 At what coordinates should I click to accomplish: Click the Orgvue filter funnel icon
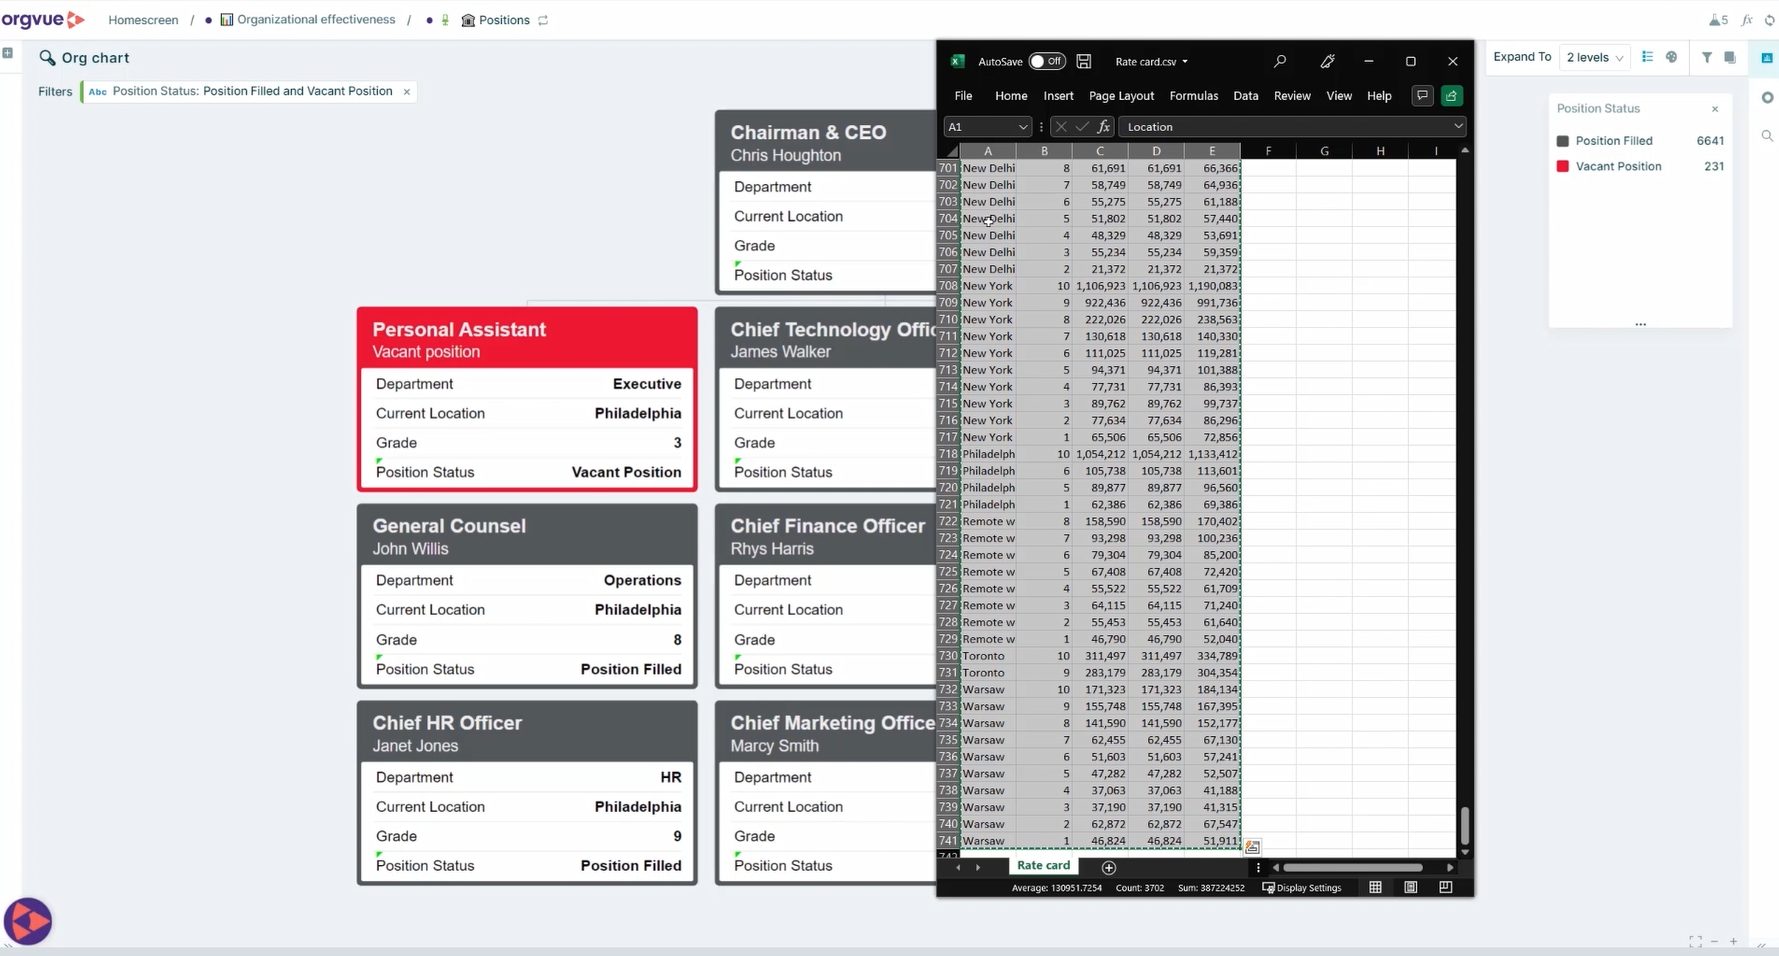pyautogui.click(x=1707, y=57)
